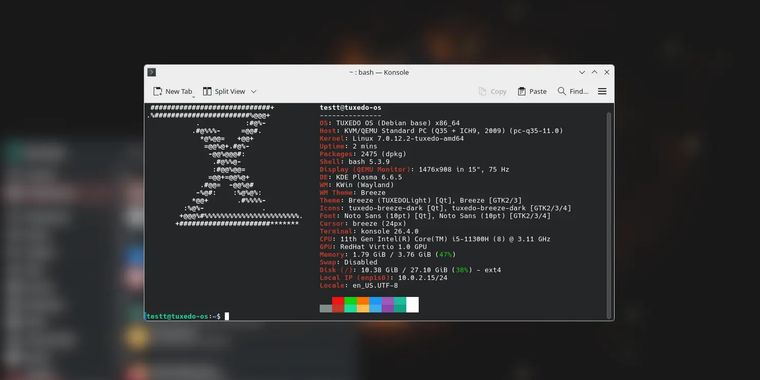
Task: Click the 'OS: TUXEDO OS (Debian base)' line
Action: (390, 123)
